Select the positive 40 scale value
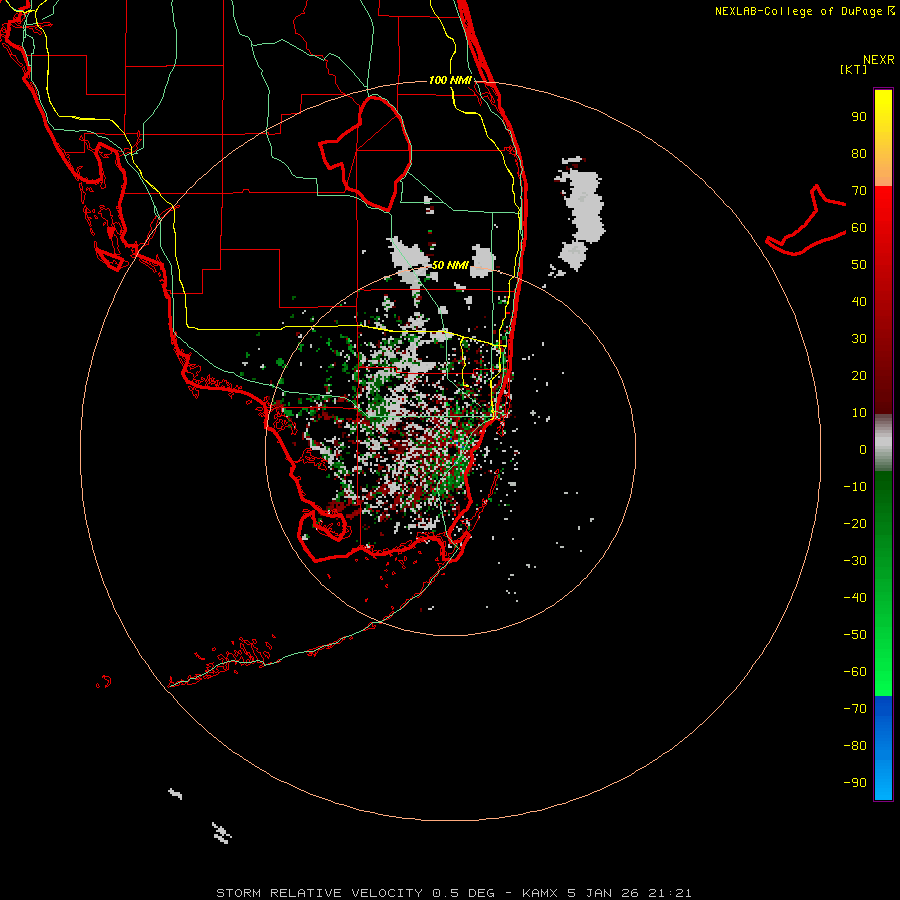 [x=859, y=302]
